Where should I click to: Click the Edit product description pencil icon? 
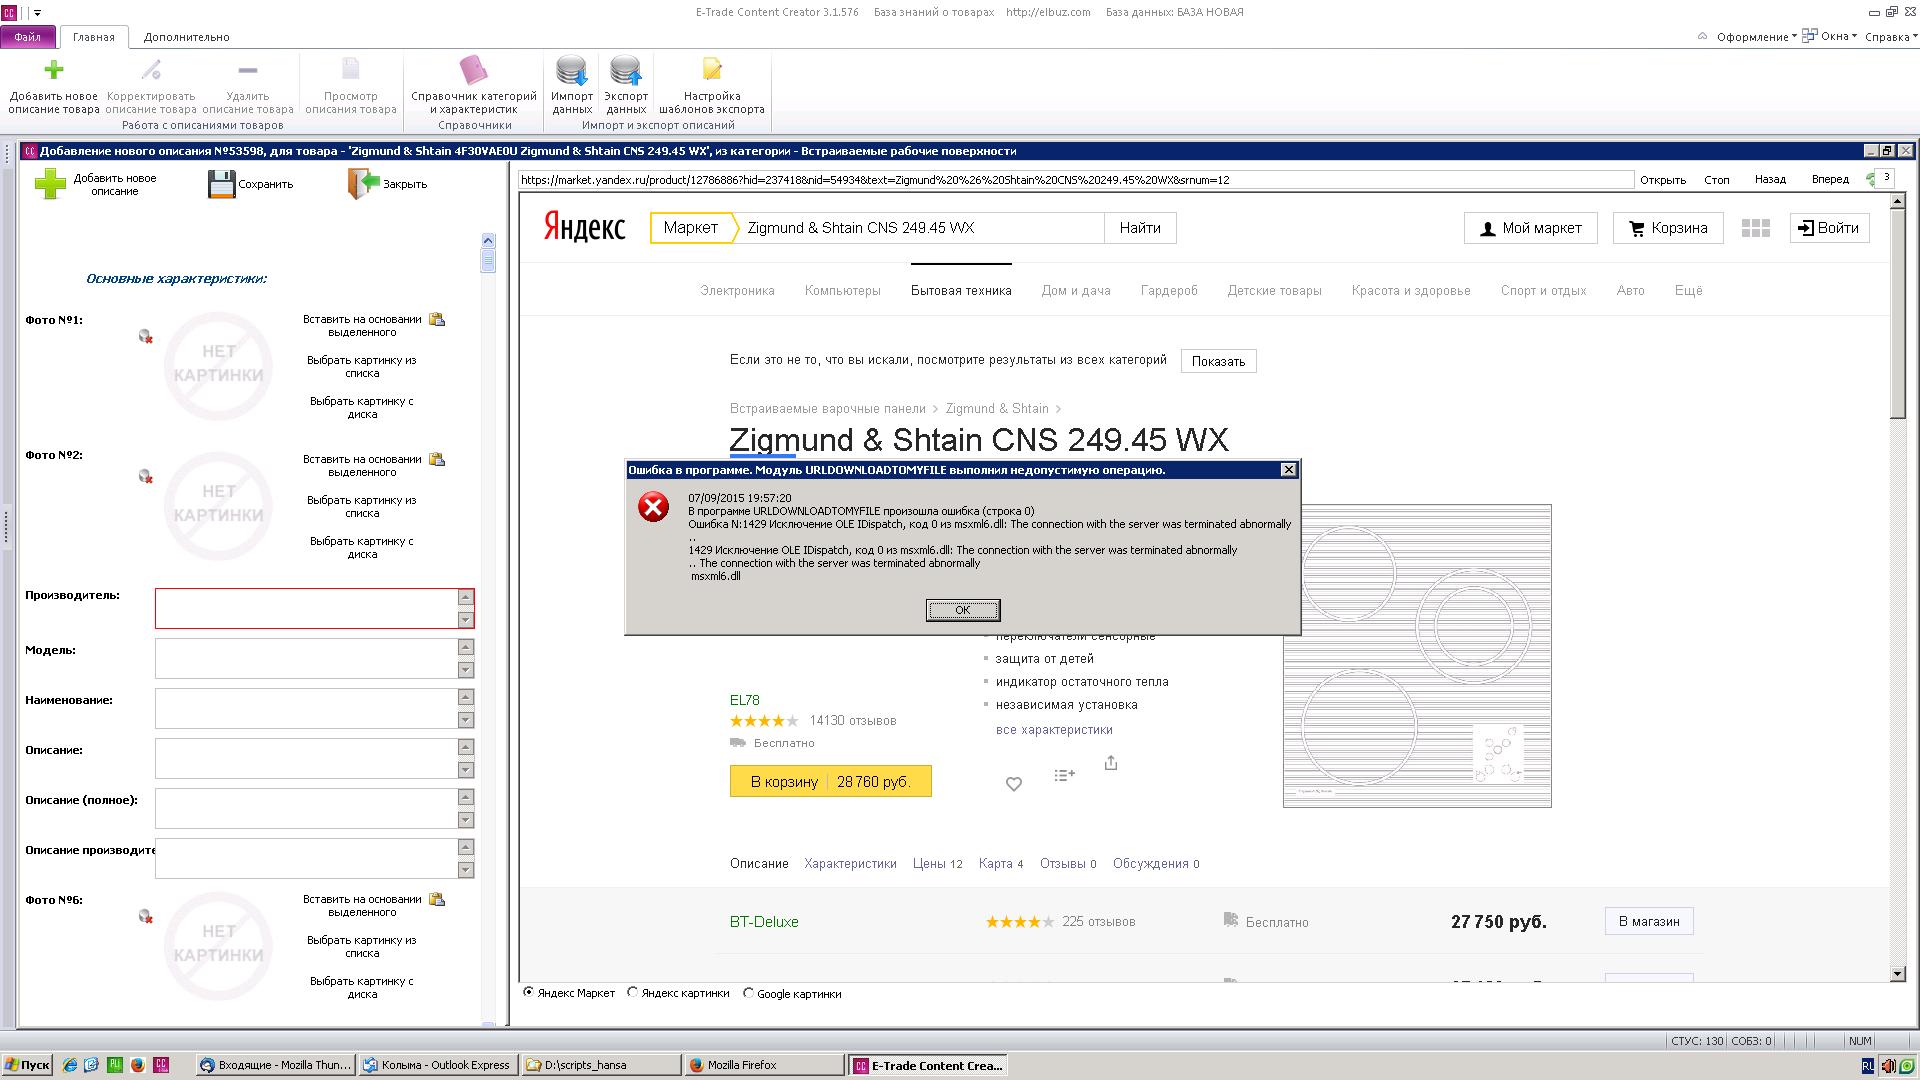click(151, 70)
